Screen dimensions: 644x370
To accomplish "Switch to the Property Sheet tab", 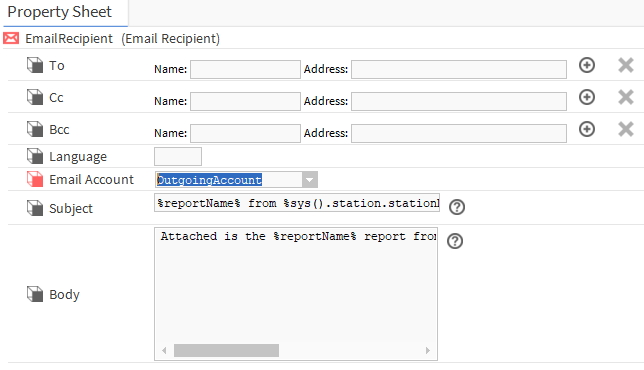I will click(x=60, y=11).
